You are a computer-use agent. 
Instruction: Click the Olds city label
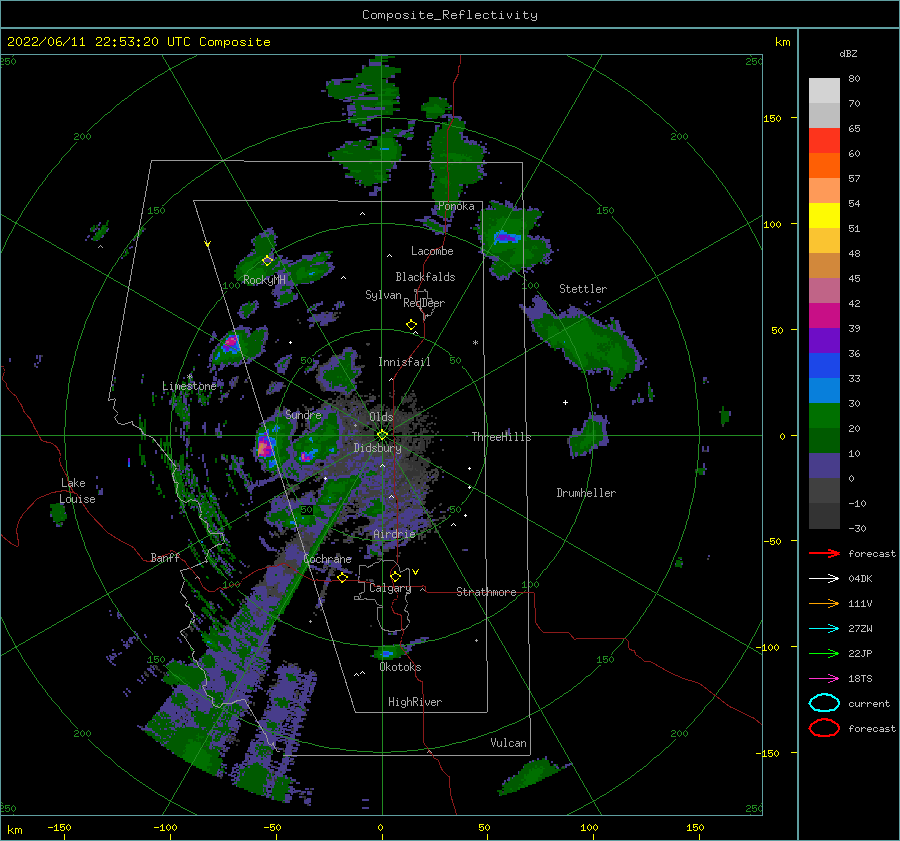tap(381, 417)
